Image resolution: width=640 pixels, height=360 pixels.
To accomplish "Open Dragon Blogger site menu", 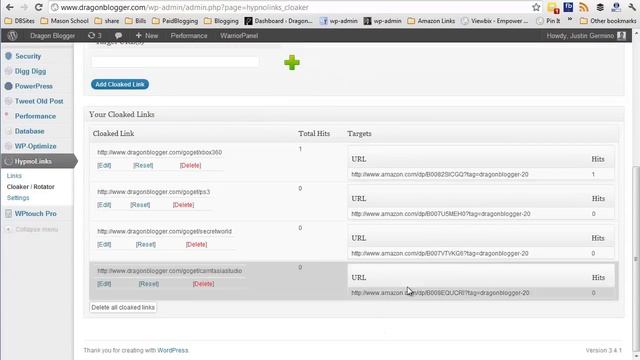I will point(52,36).
